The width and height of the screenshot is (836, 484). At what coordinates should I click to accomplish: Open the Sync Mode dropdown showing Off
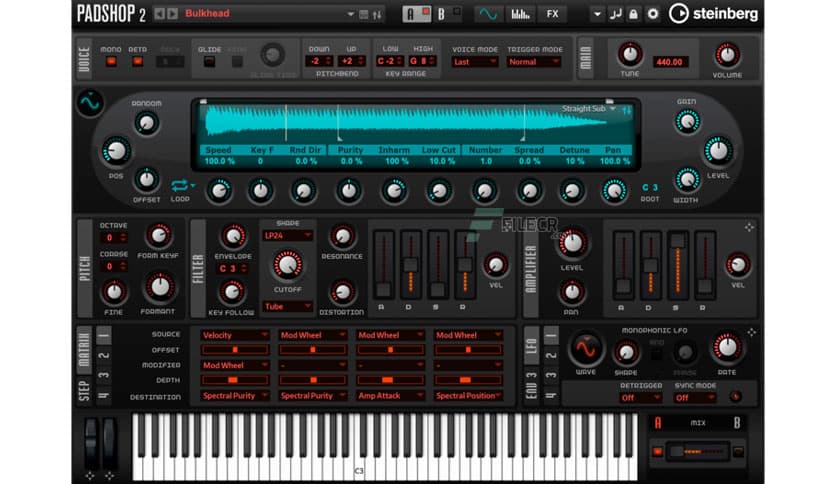tap(695, 398)
